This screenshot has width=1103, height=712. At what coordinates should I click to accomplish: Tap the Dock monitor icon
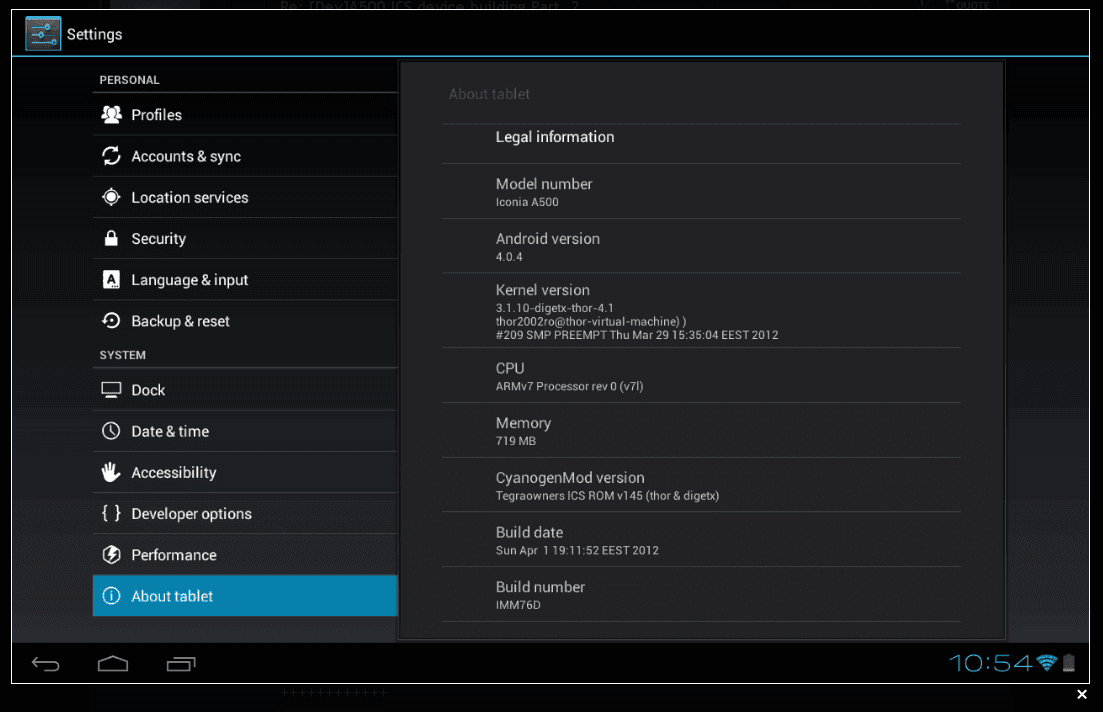(111, 390)
